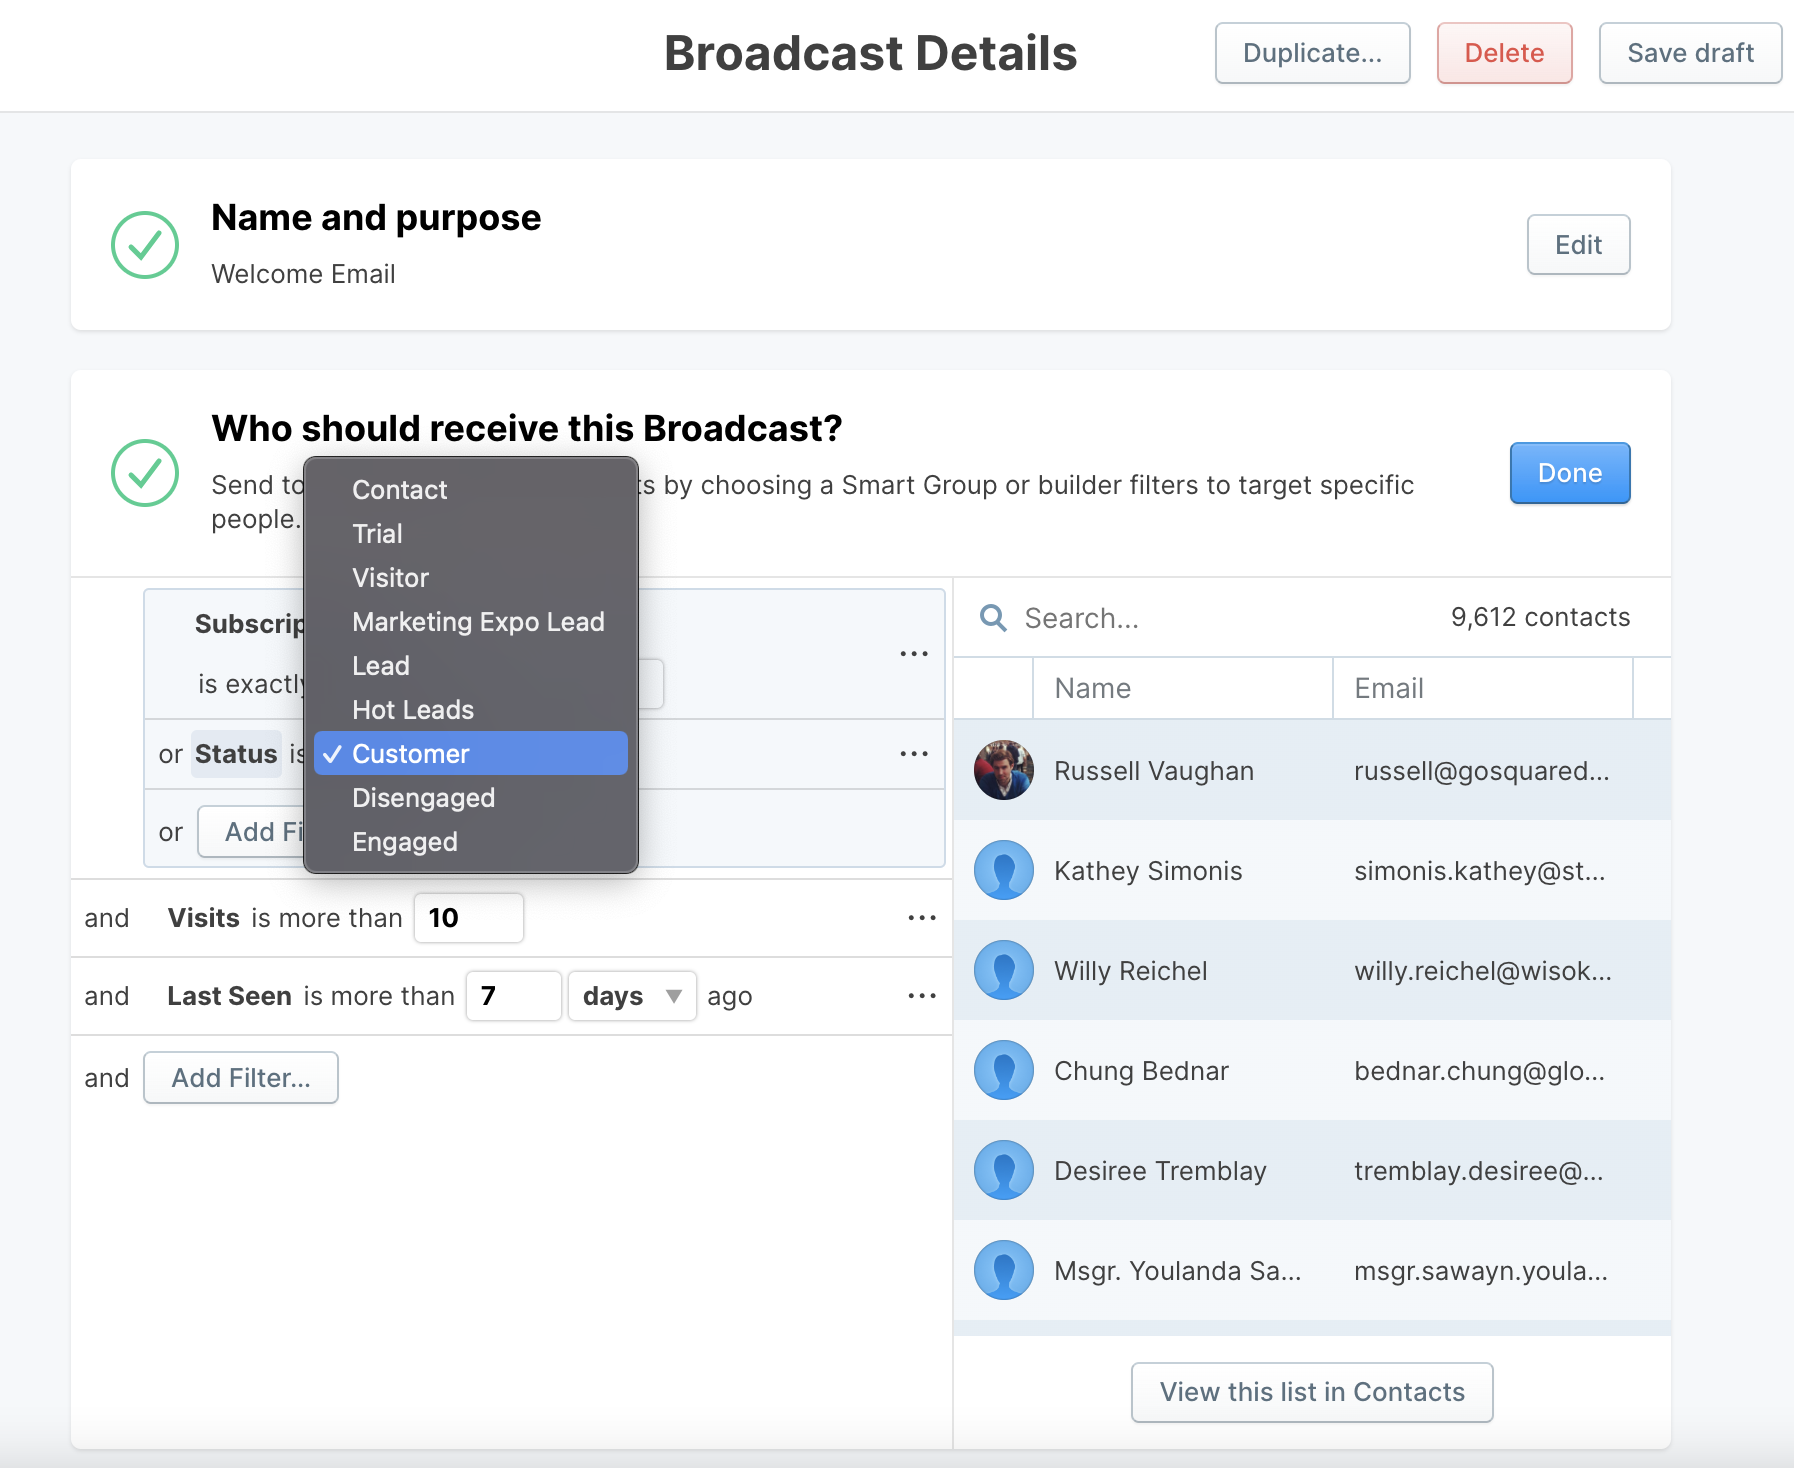Select Contact from status dropdown

click(471, 490)
